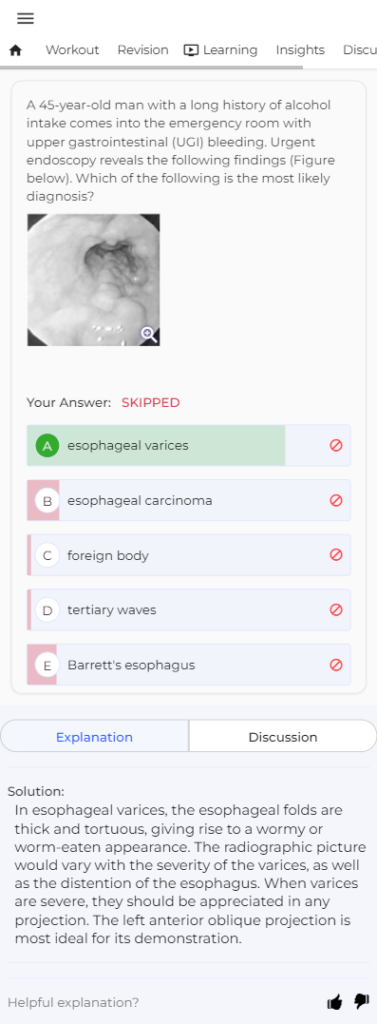Open the endoscopy image thumbnail

click(93, 280)
